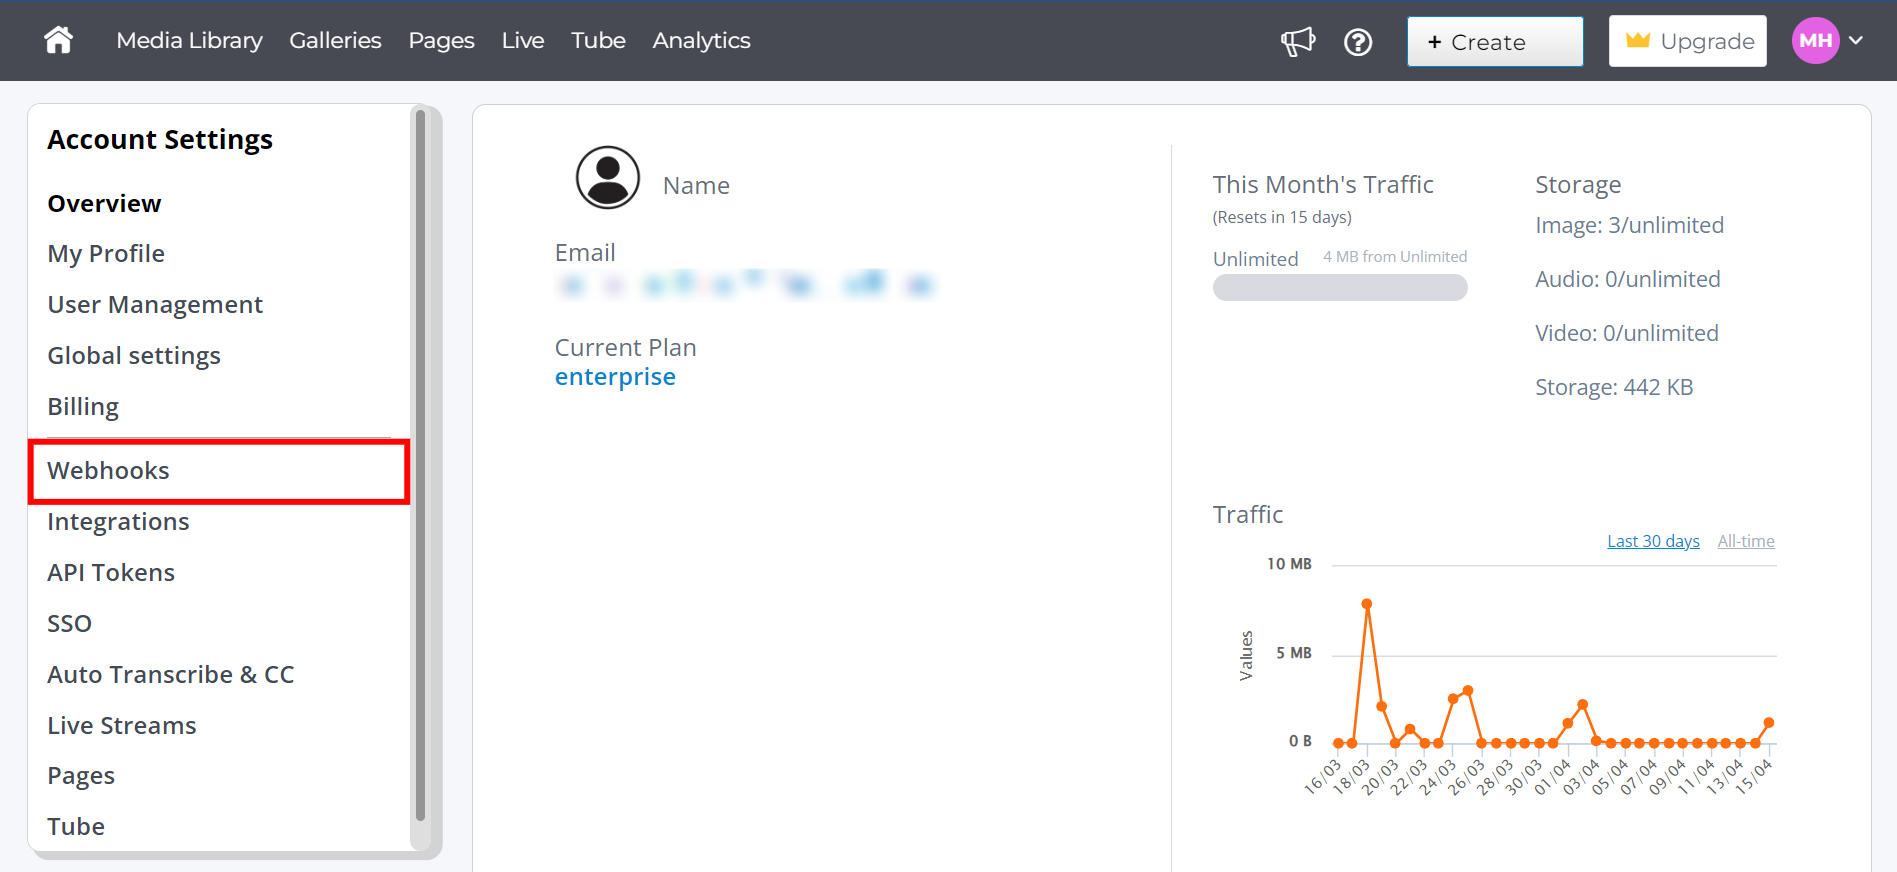Screen dimensions: 1897x872
Task: Click the Video: 0/unlimited text
Action: [1626, 333]
